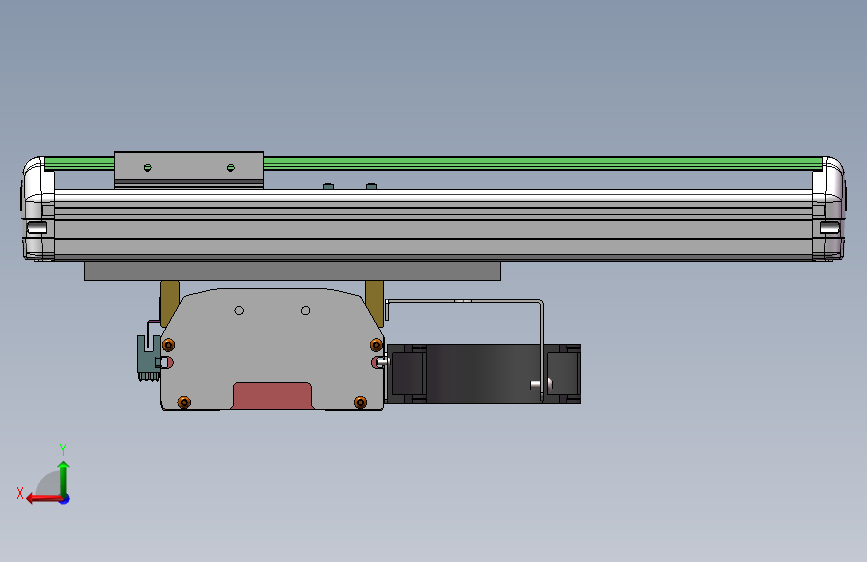This screenshot has width=867, height=562.
Task: Select the thin bent wire bracket over the drag chain
Action: (464, 303)
